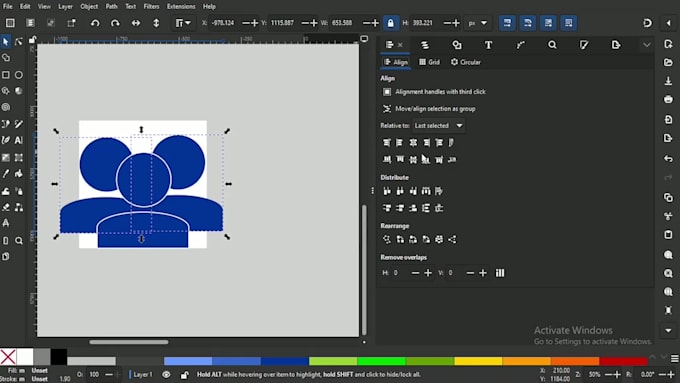The height and width of the screenshot is (383, 680).
Task: Center objects on horizontal axis
Action: tap(413, 160)
